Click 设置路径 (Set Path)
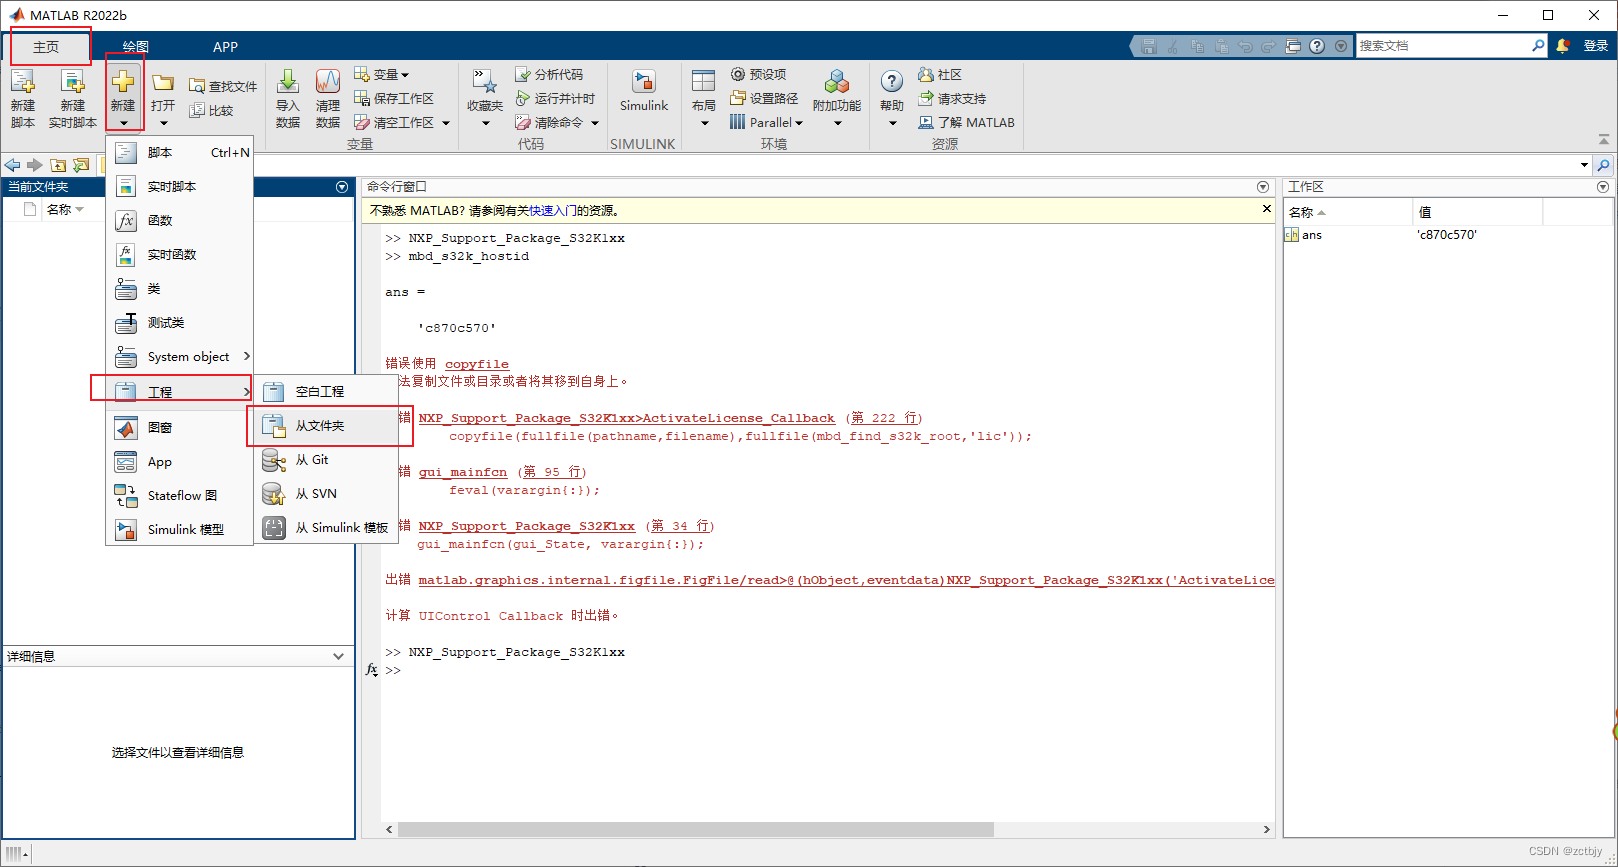 pyautogui.click(x=764, y=98)
